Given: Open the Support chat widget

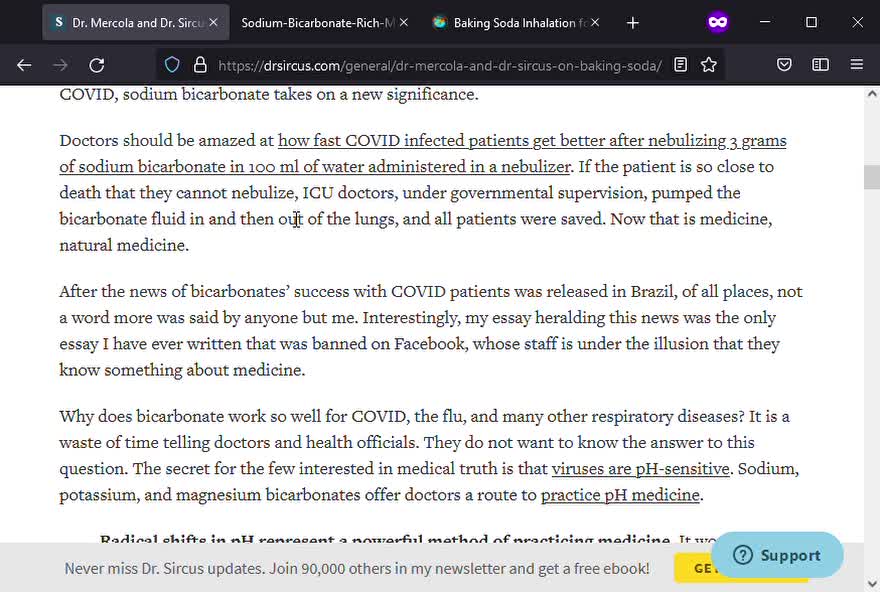Looking at the screenshot, I should 777,555.
